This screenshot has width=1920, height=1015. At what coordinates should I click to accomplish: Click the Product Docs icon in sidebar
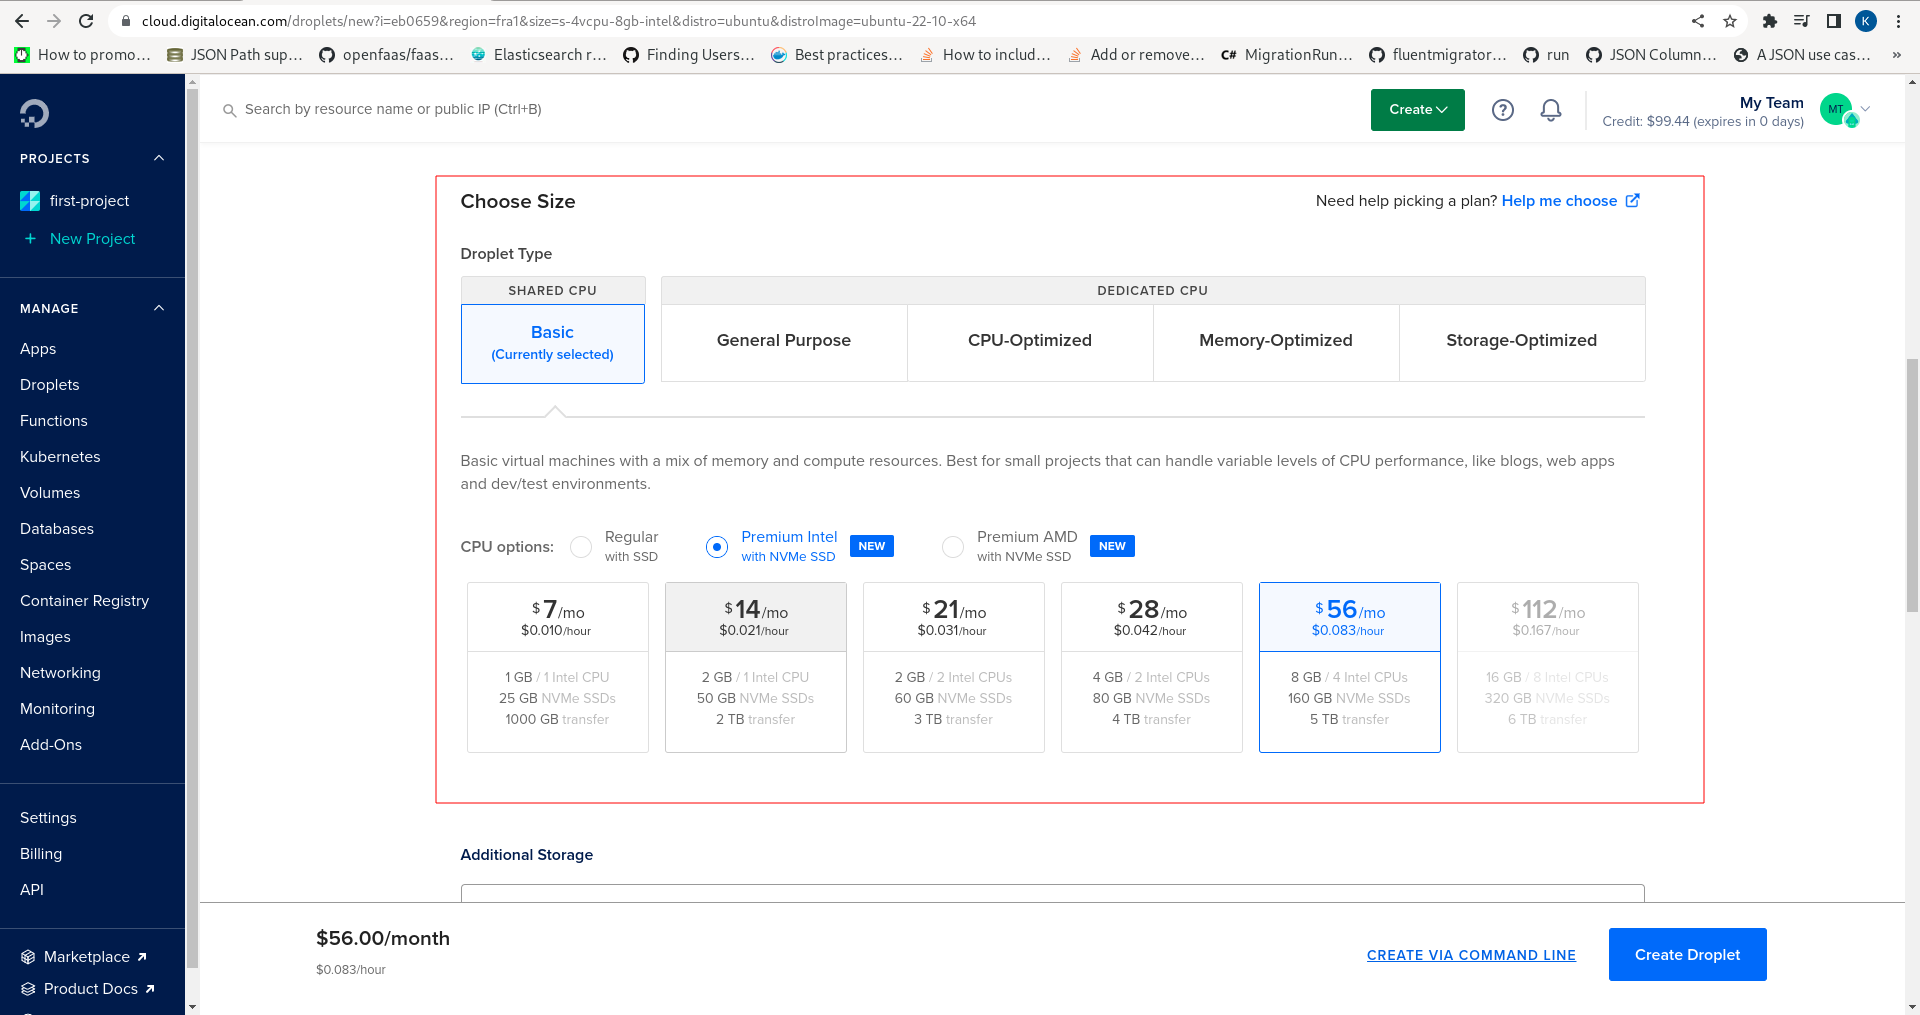click(x=28, y=989)
